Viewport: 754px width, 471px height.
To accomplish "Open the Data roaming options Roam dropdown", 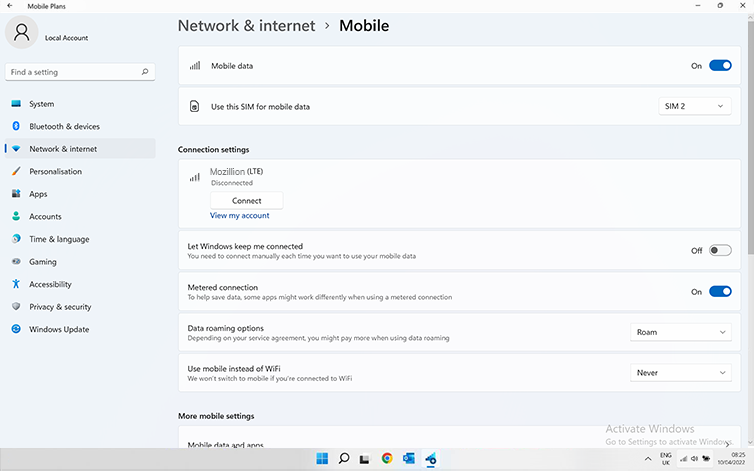I will [x=680, y=332].
